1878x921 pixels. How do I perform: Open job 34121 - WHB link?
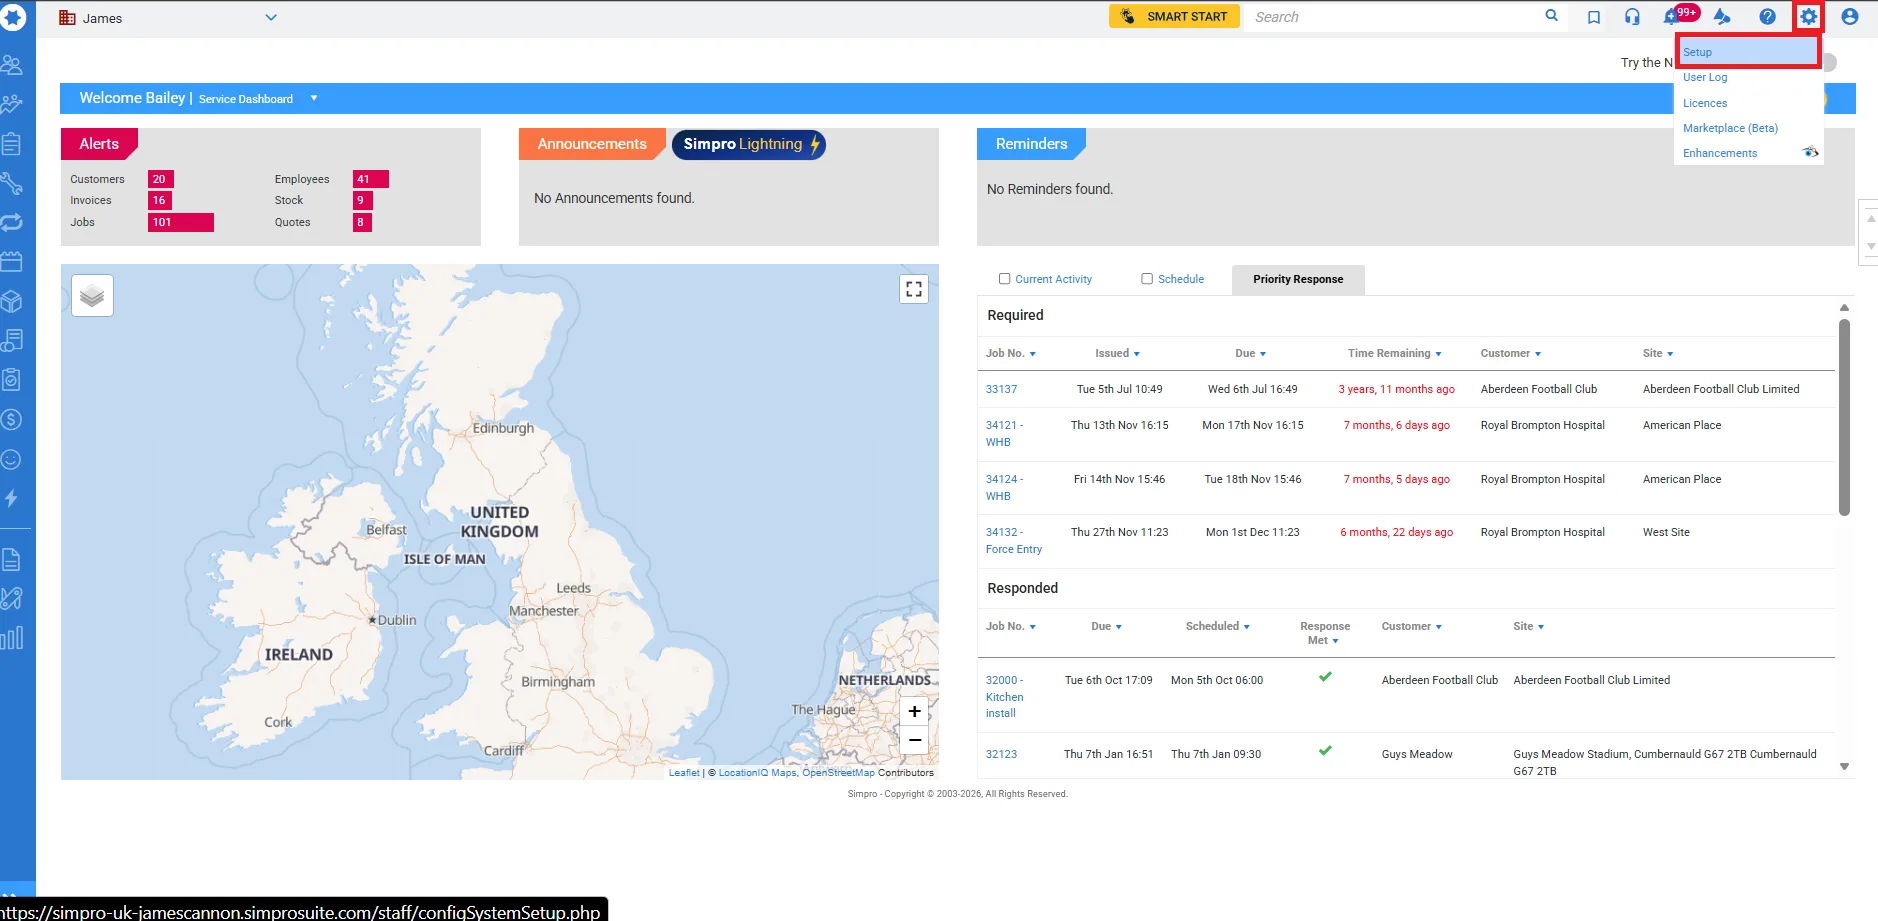(1004, 433)
